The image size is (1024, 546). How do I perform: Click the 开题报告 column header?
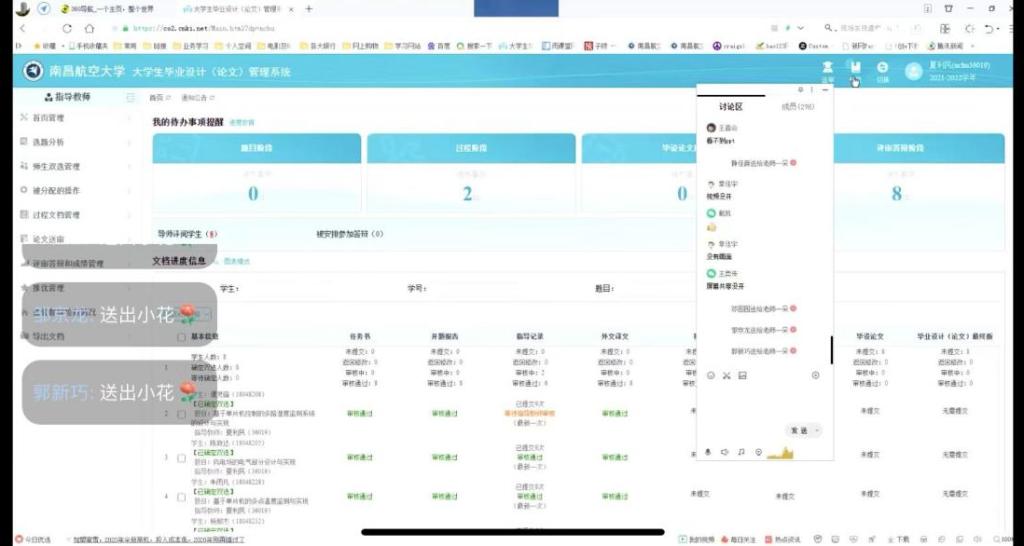tap(445, 337)
